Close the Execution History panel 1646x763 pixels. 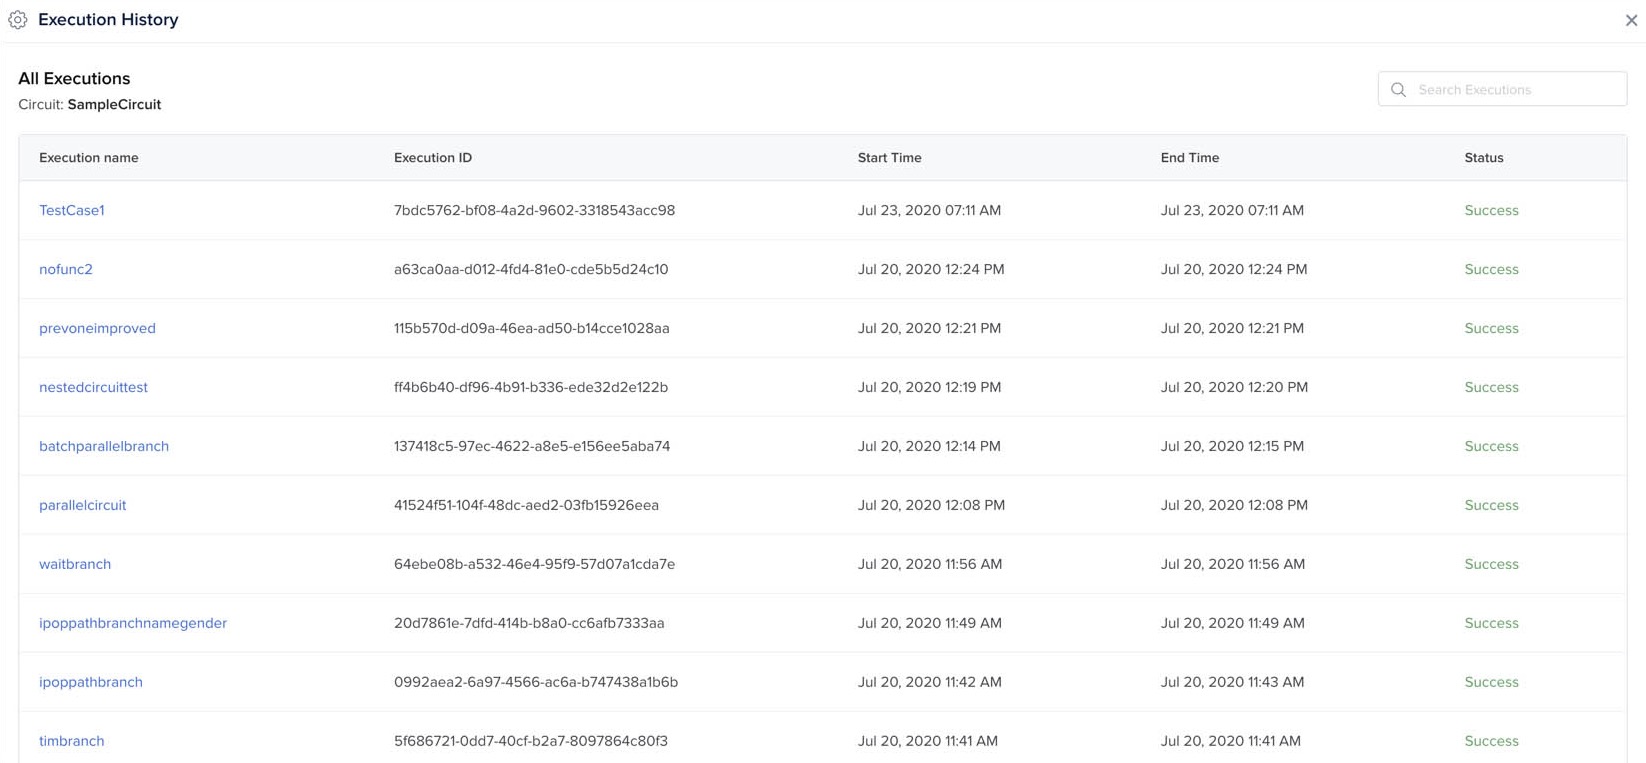pyautogui.click(x=1631, y=20)
